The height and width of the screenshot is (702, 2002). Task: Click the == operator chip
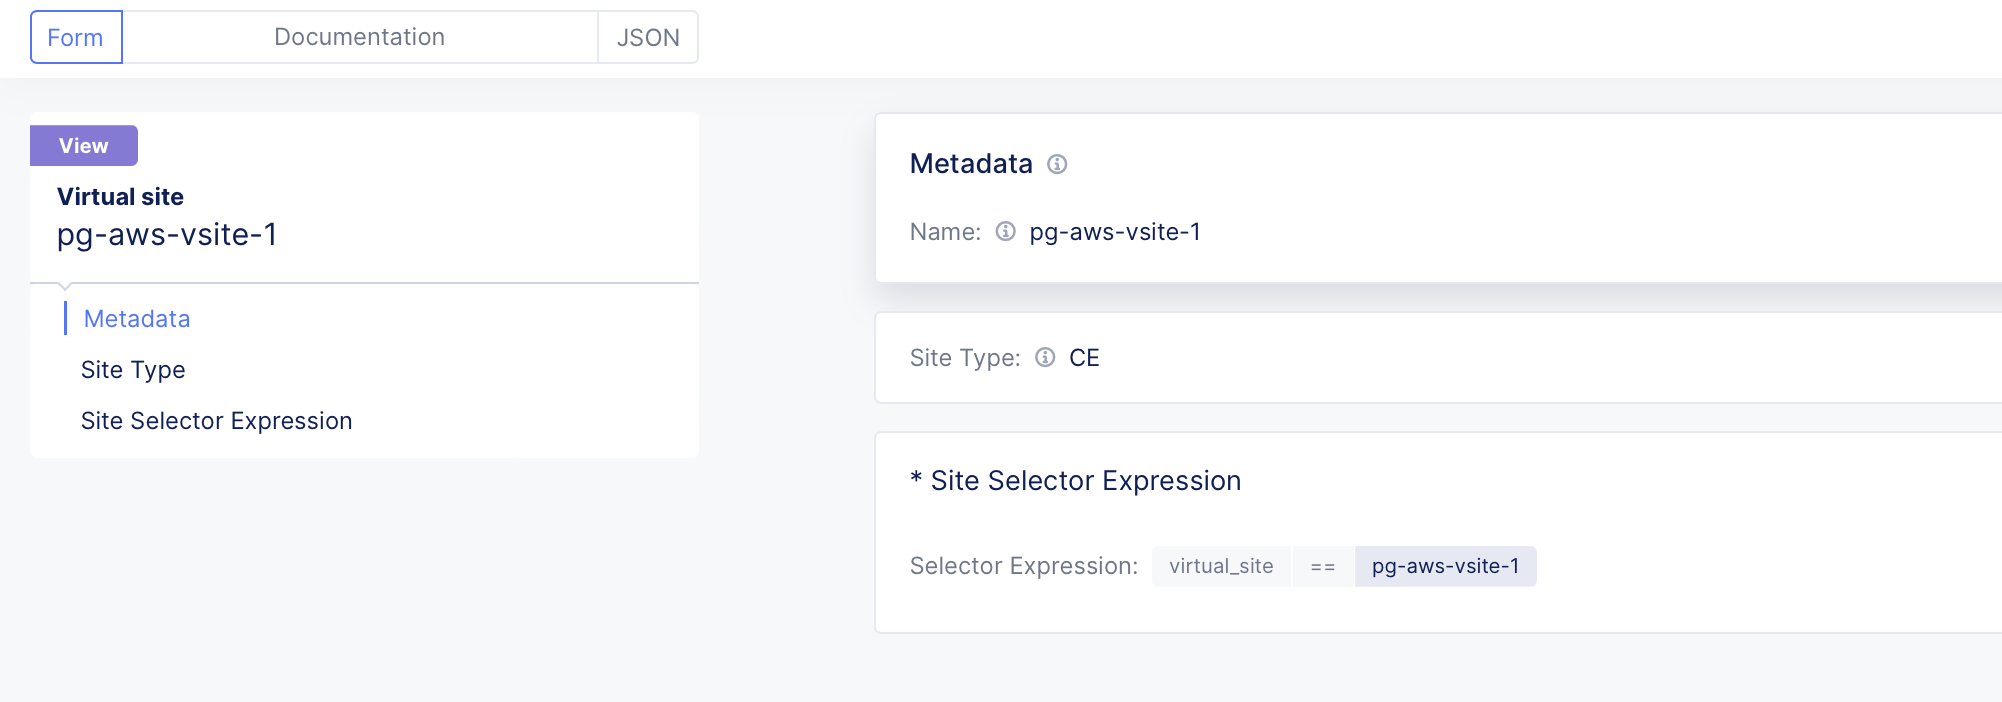pos(1323,566)
